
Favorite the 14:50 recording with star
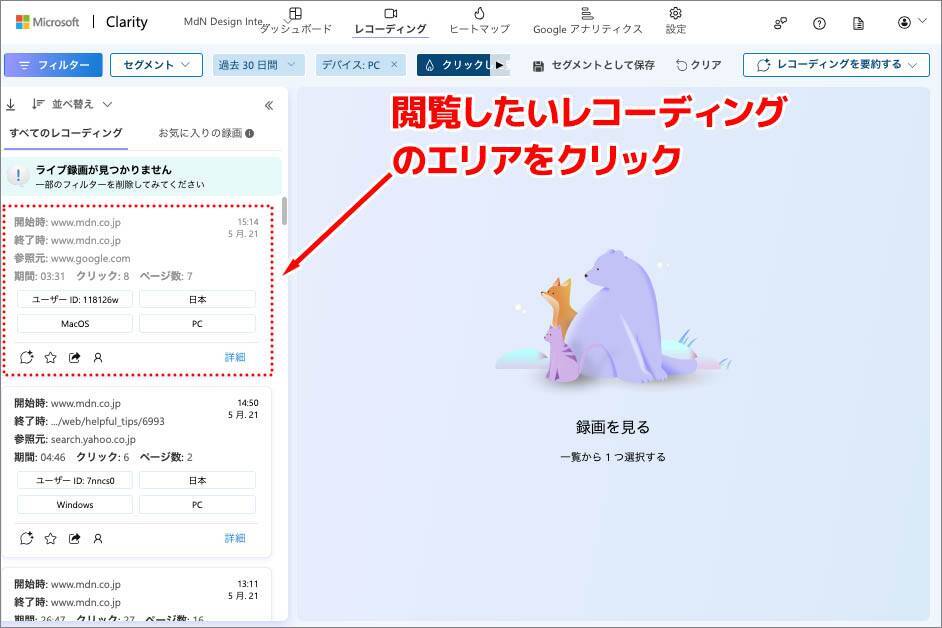pos(50,538)
